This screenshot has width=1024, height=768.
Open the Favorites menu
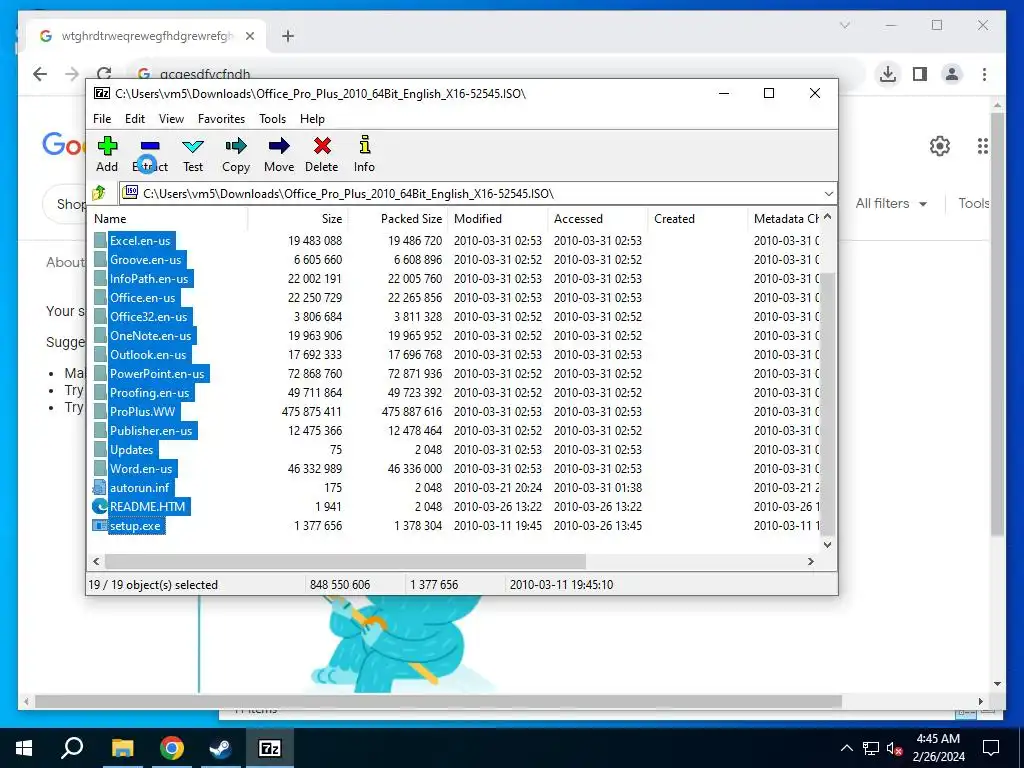tap(221, 119)
